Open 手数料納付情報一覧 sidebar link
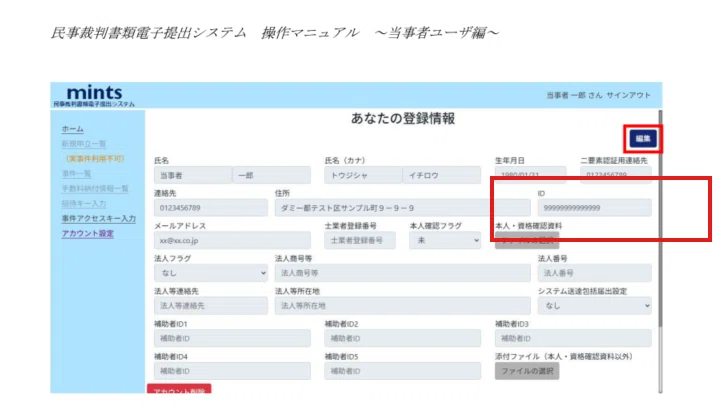The height and width of the screenshot is (407, 713). (x=95, y=189)
